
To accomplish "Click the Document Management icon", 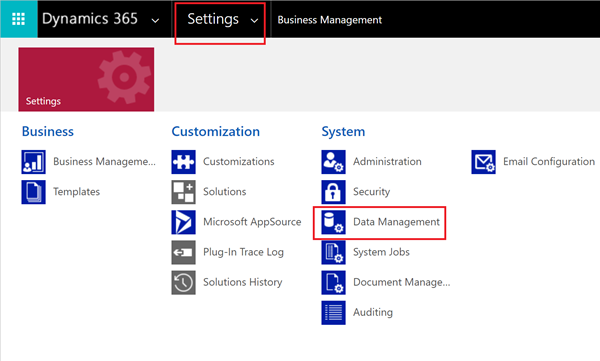I will pyautogui.click(x=333, y=283).
